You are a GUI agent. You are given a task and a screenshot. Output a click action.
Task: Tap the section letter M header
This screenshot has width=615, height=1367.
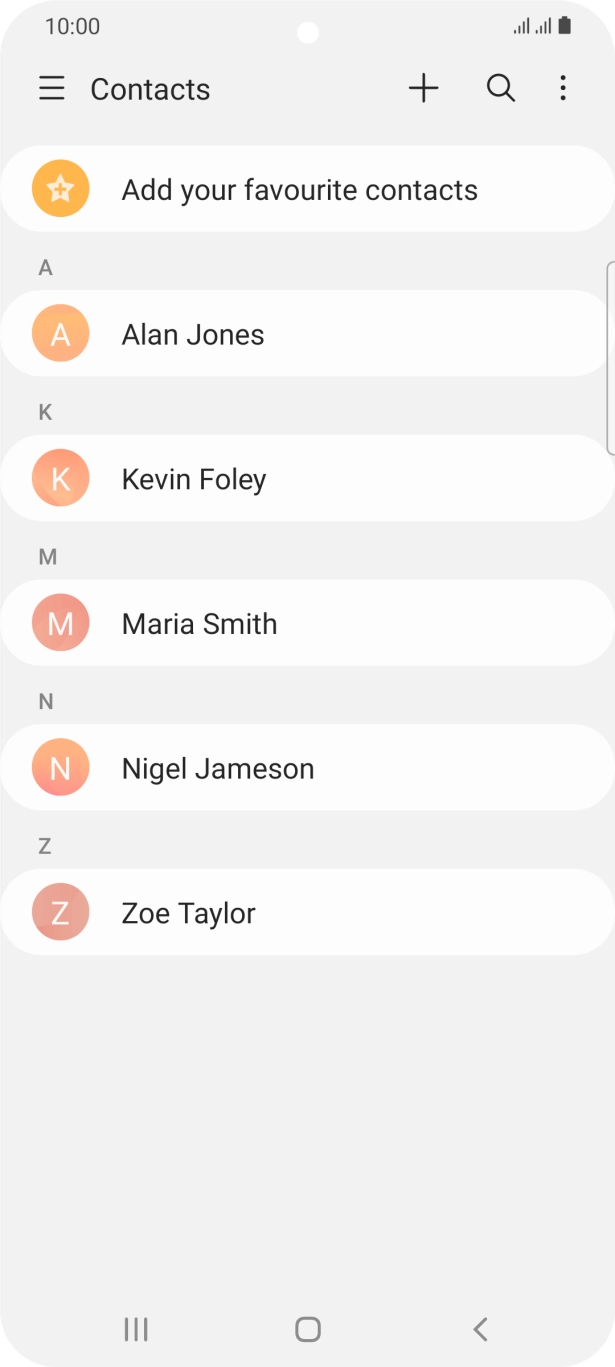(x=46, y=556)
